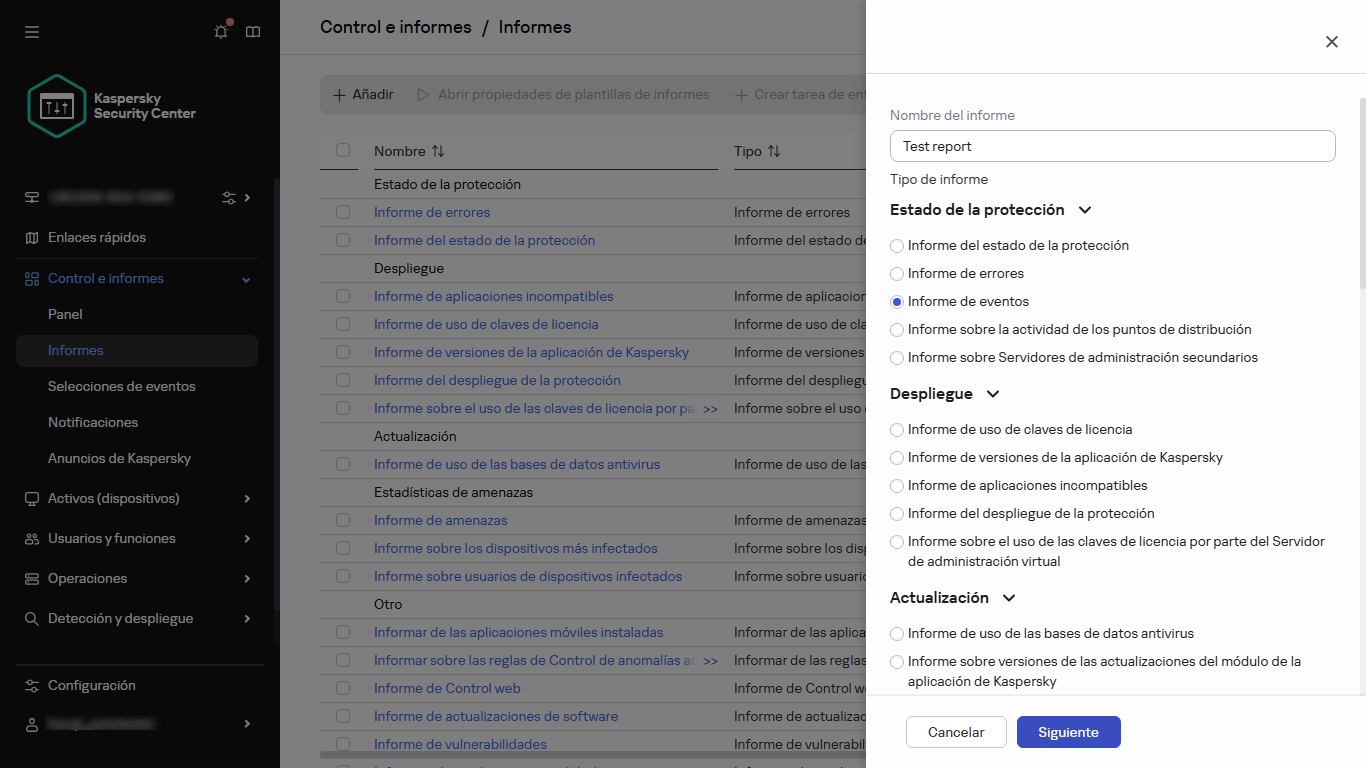Image resolution: width=1366 pixels, height=768 pixels.
Task: Click the server settings sliders icon
Action: (x=229, y=198)
